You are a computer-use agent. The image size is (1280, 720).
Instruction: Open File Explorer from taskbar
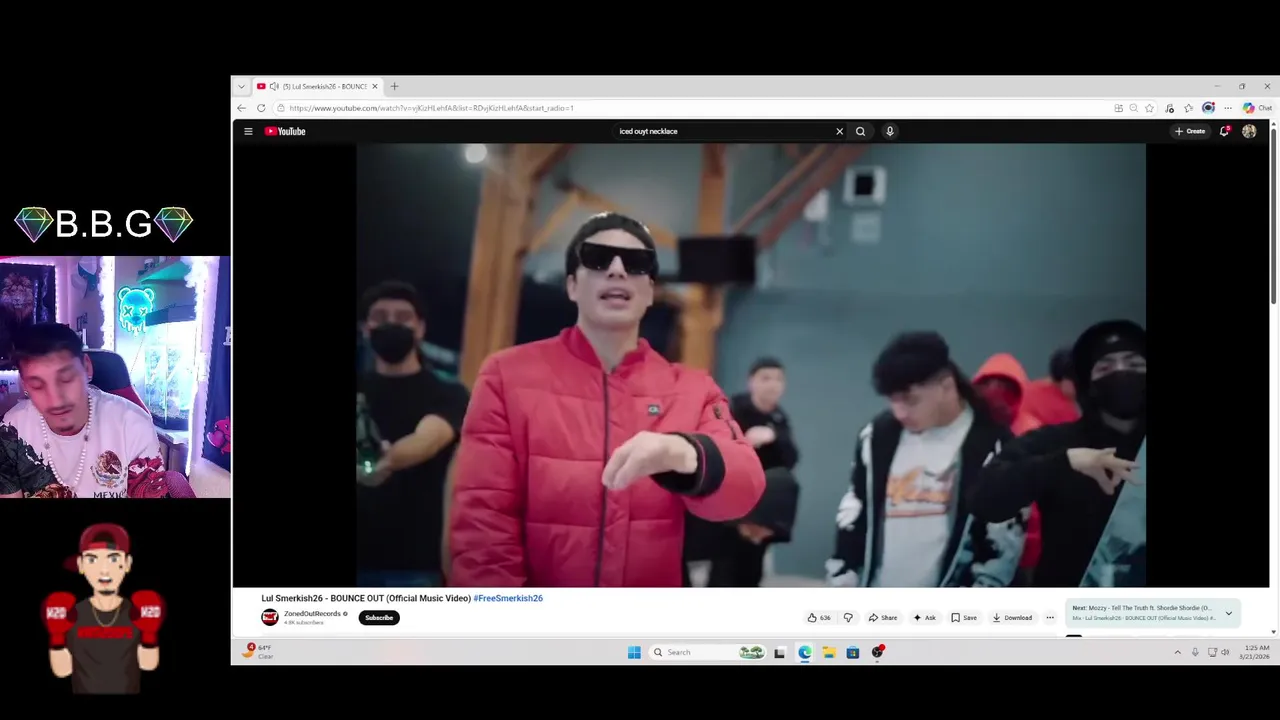pyautogui.click(x=829, y=652)
